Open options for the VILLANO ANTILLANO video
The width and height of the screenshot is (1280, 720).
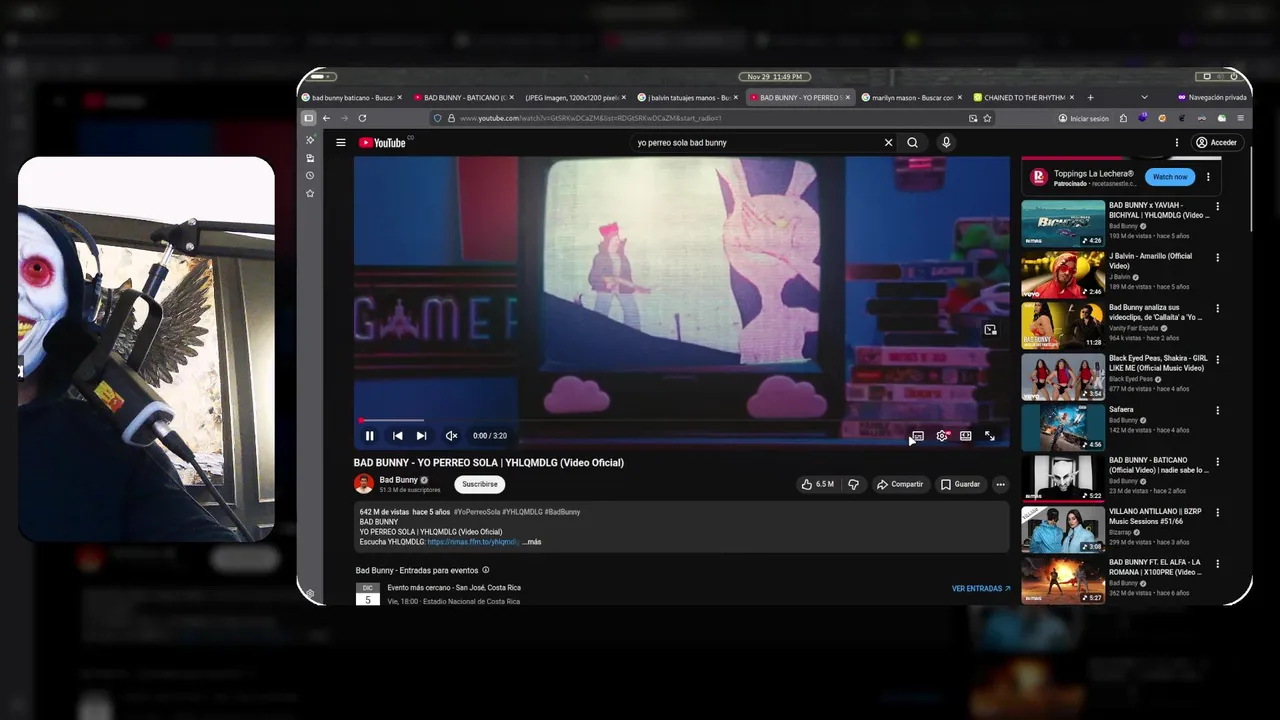tap(1217, 512)
